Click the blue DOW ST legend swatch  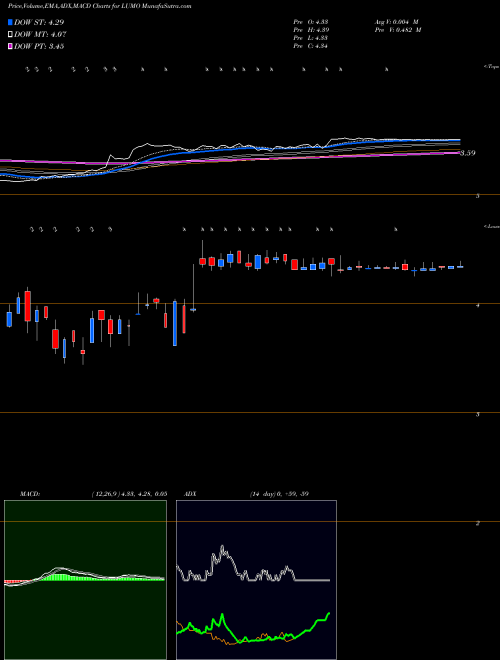pos(10,22)
